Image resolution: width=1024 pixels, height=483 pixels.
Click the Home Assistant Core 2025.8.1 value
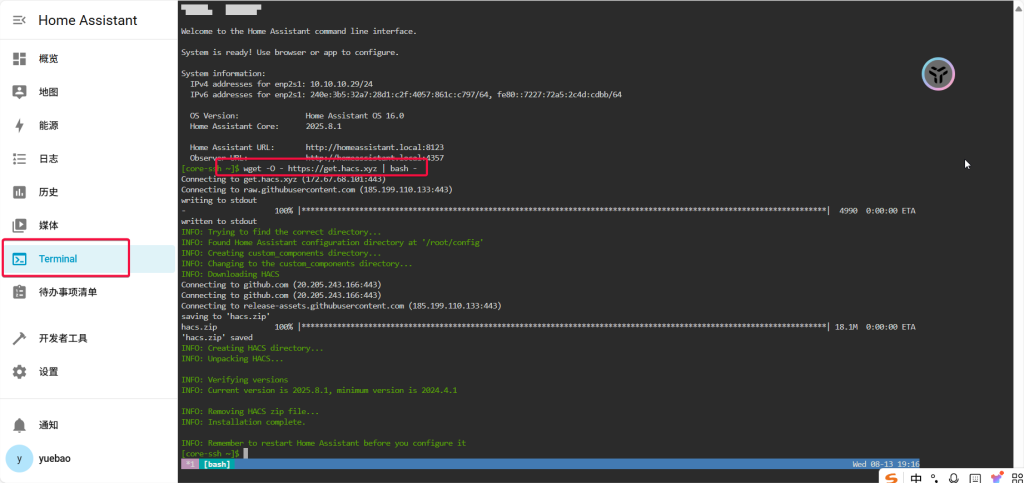[323, 126]
